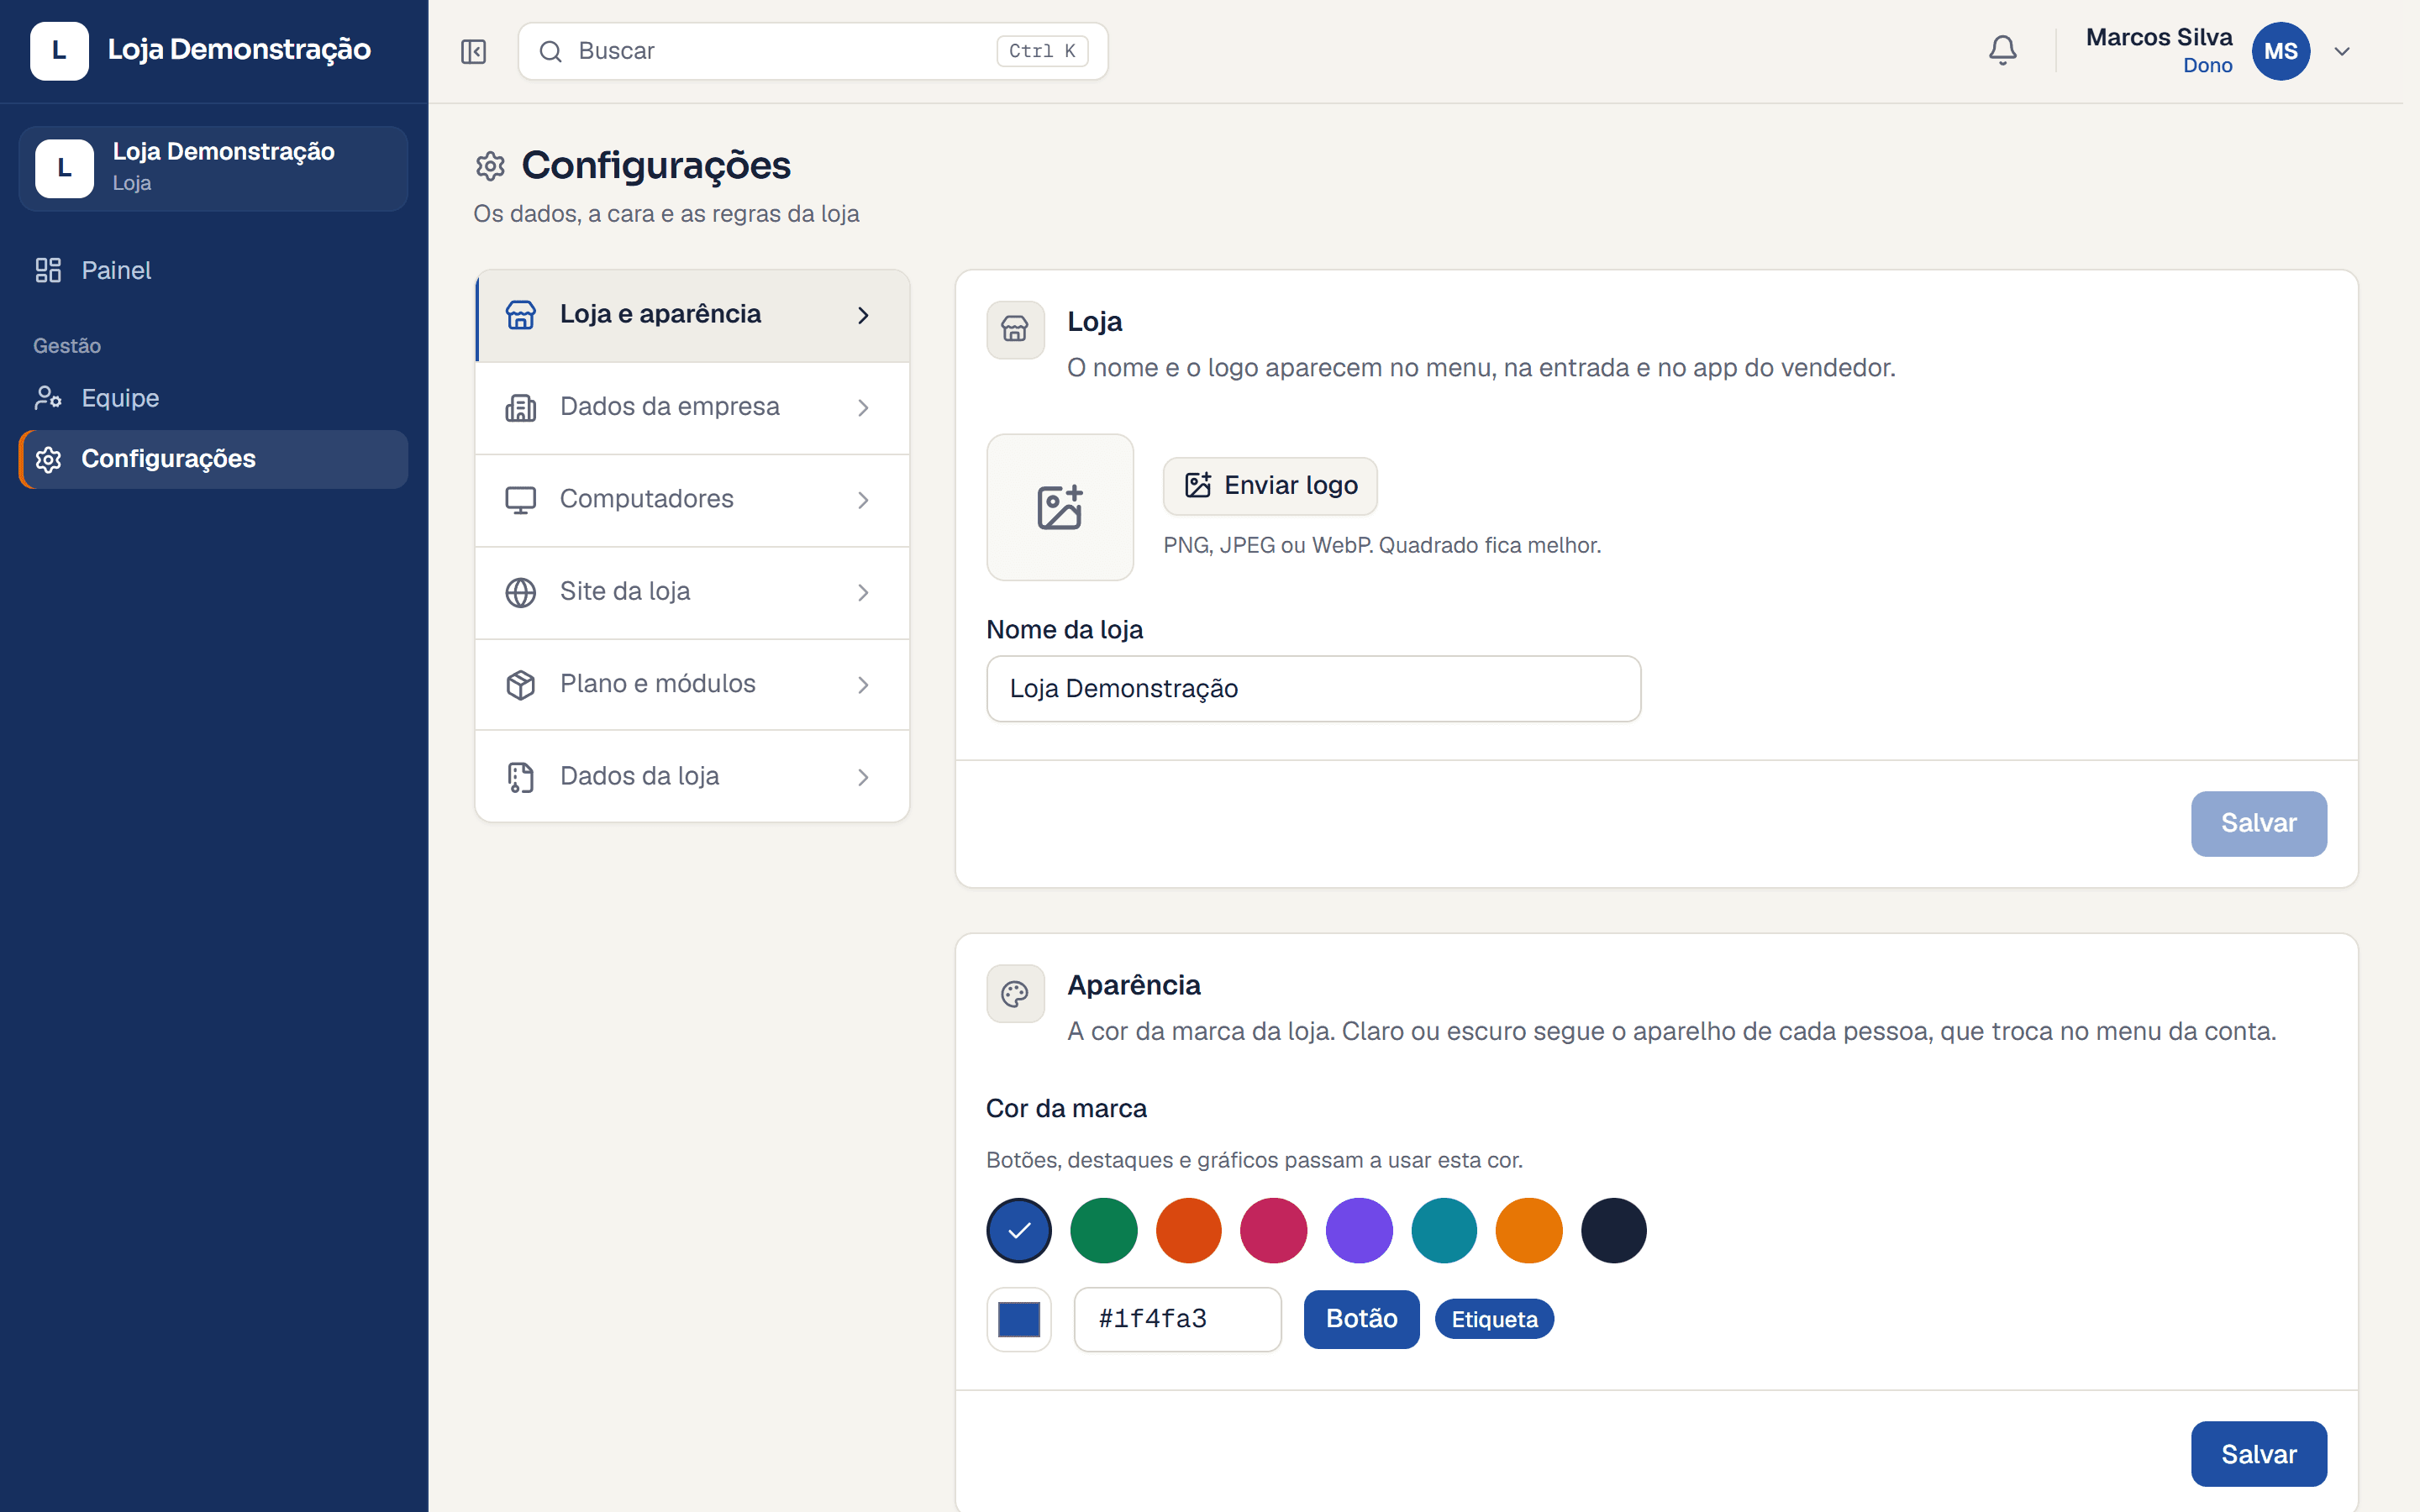Viewport: 2420px width, 1512px height.
Task: Click Salvar in the Aparência card
Action: click(2258, 1454)
